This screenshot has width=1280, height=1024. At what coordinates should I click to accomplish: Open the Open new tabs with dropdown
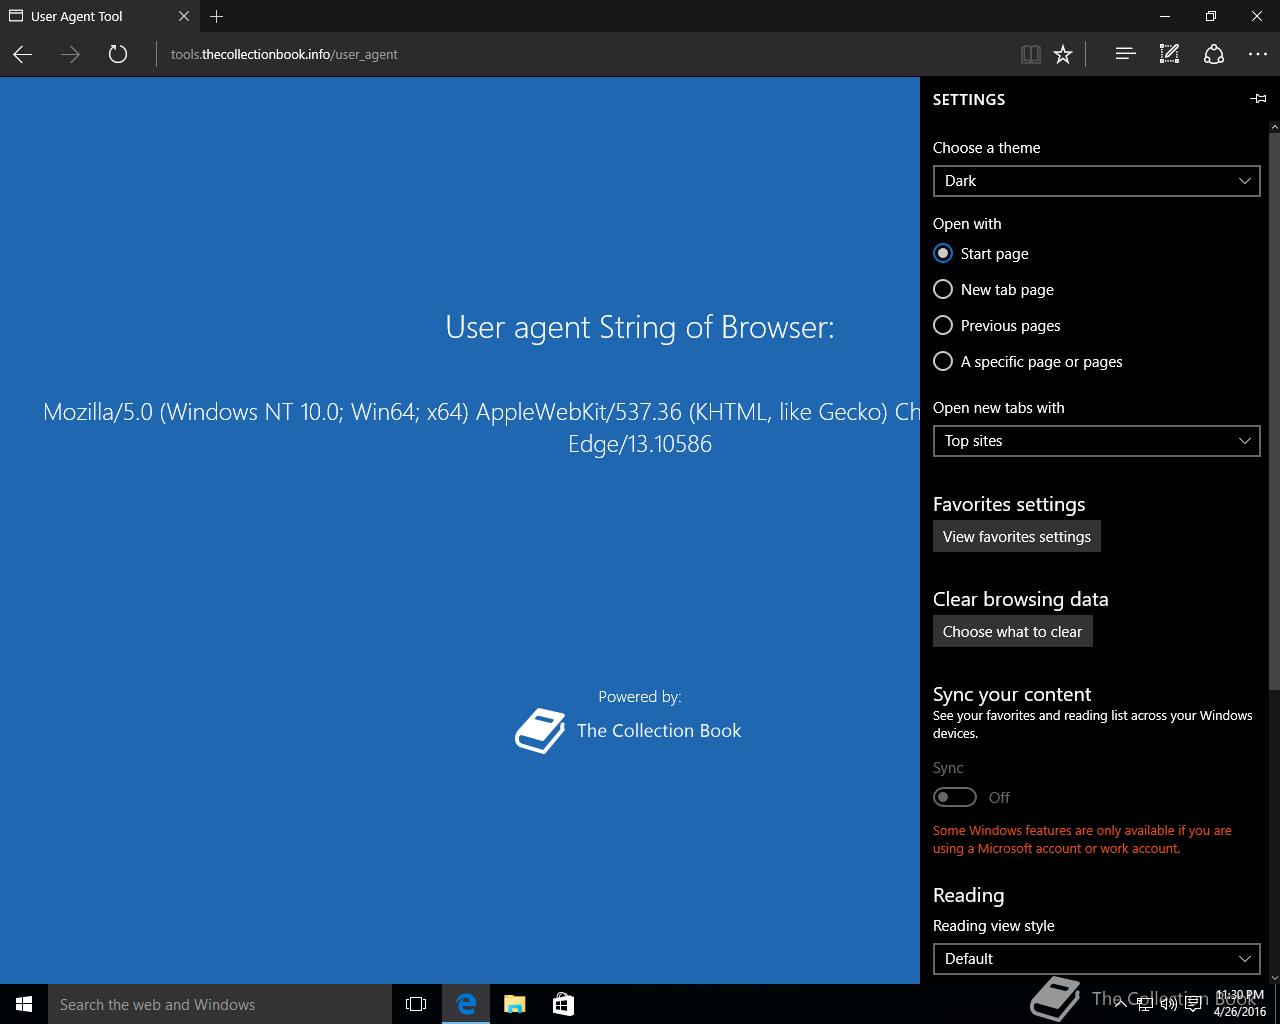tap(1096, 441)
